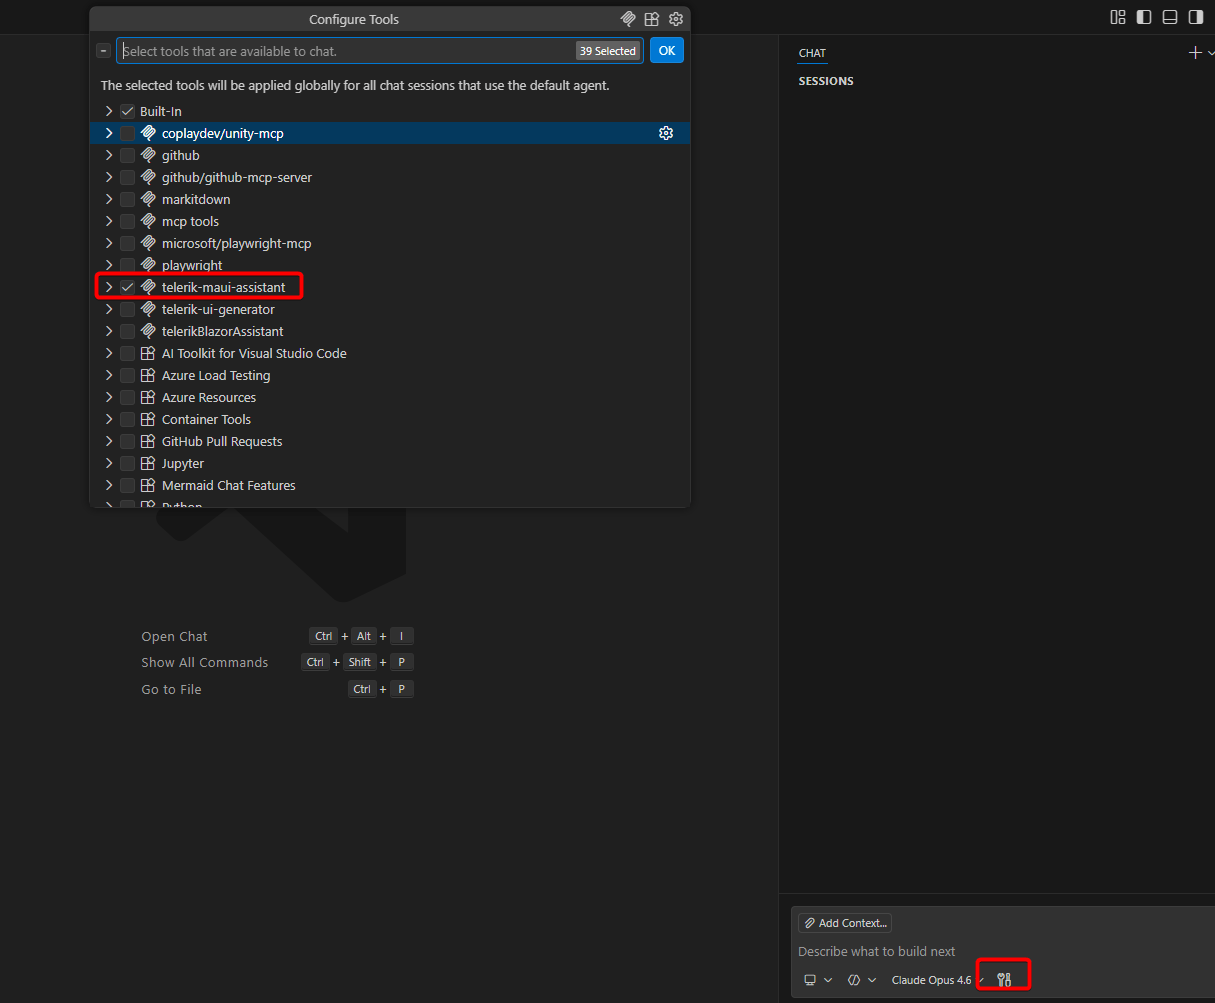This screenshot has width=1215, height=1003.
Task: Open the session target dropdown chevron
Action: pos(828,980)
